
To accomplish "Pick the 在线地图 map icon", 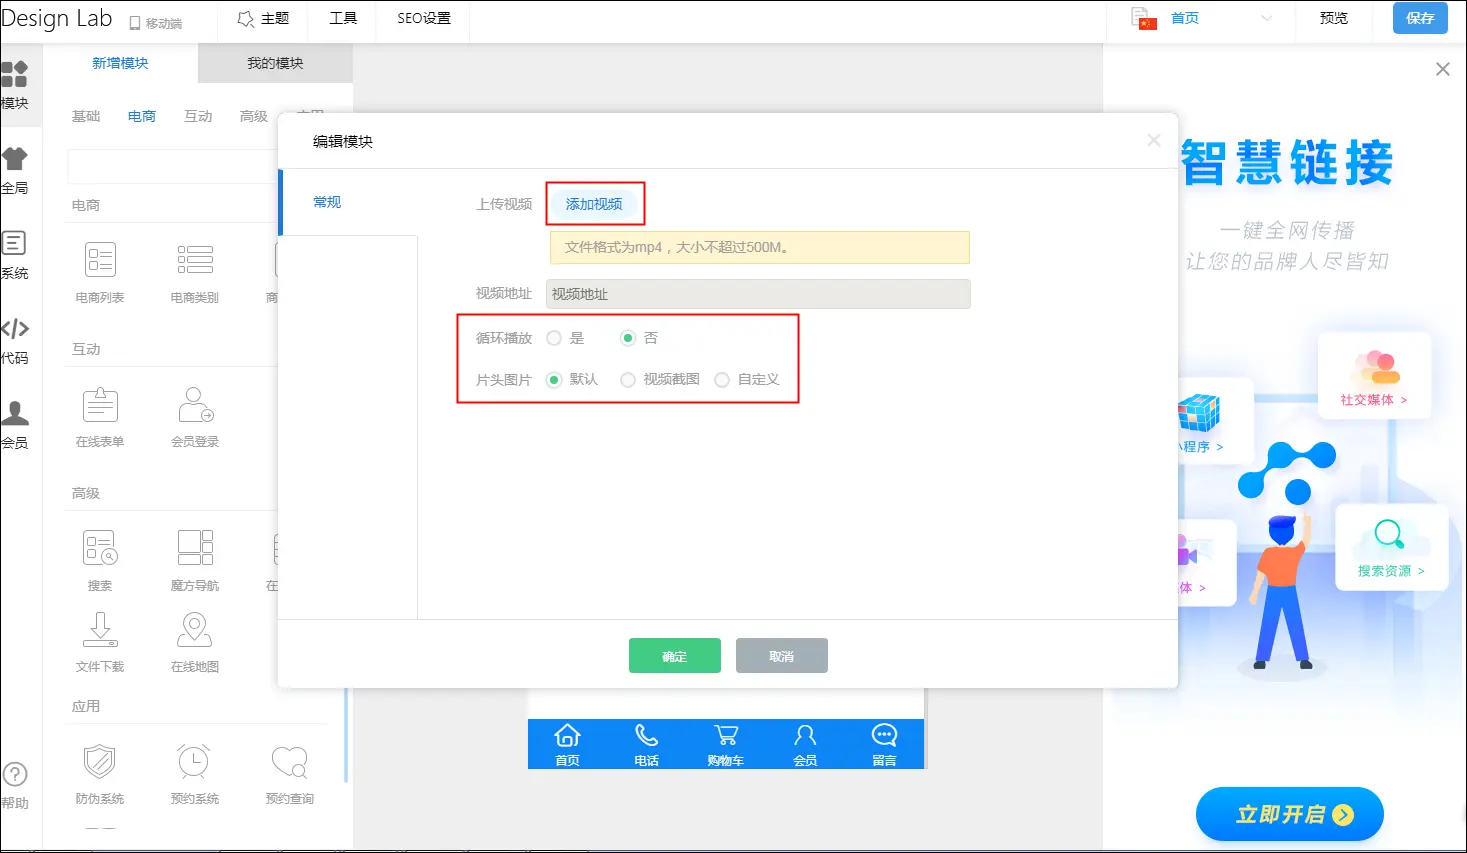I will click(x=195, y=630).
